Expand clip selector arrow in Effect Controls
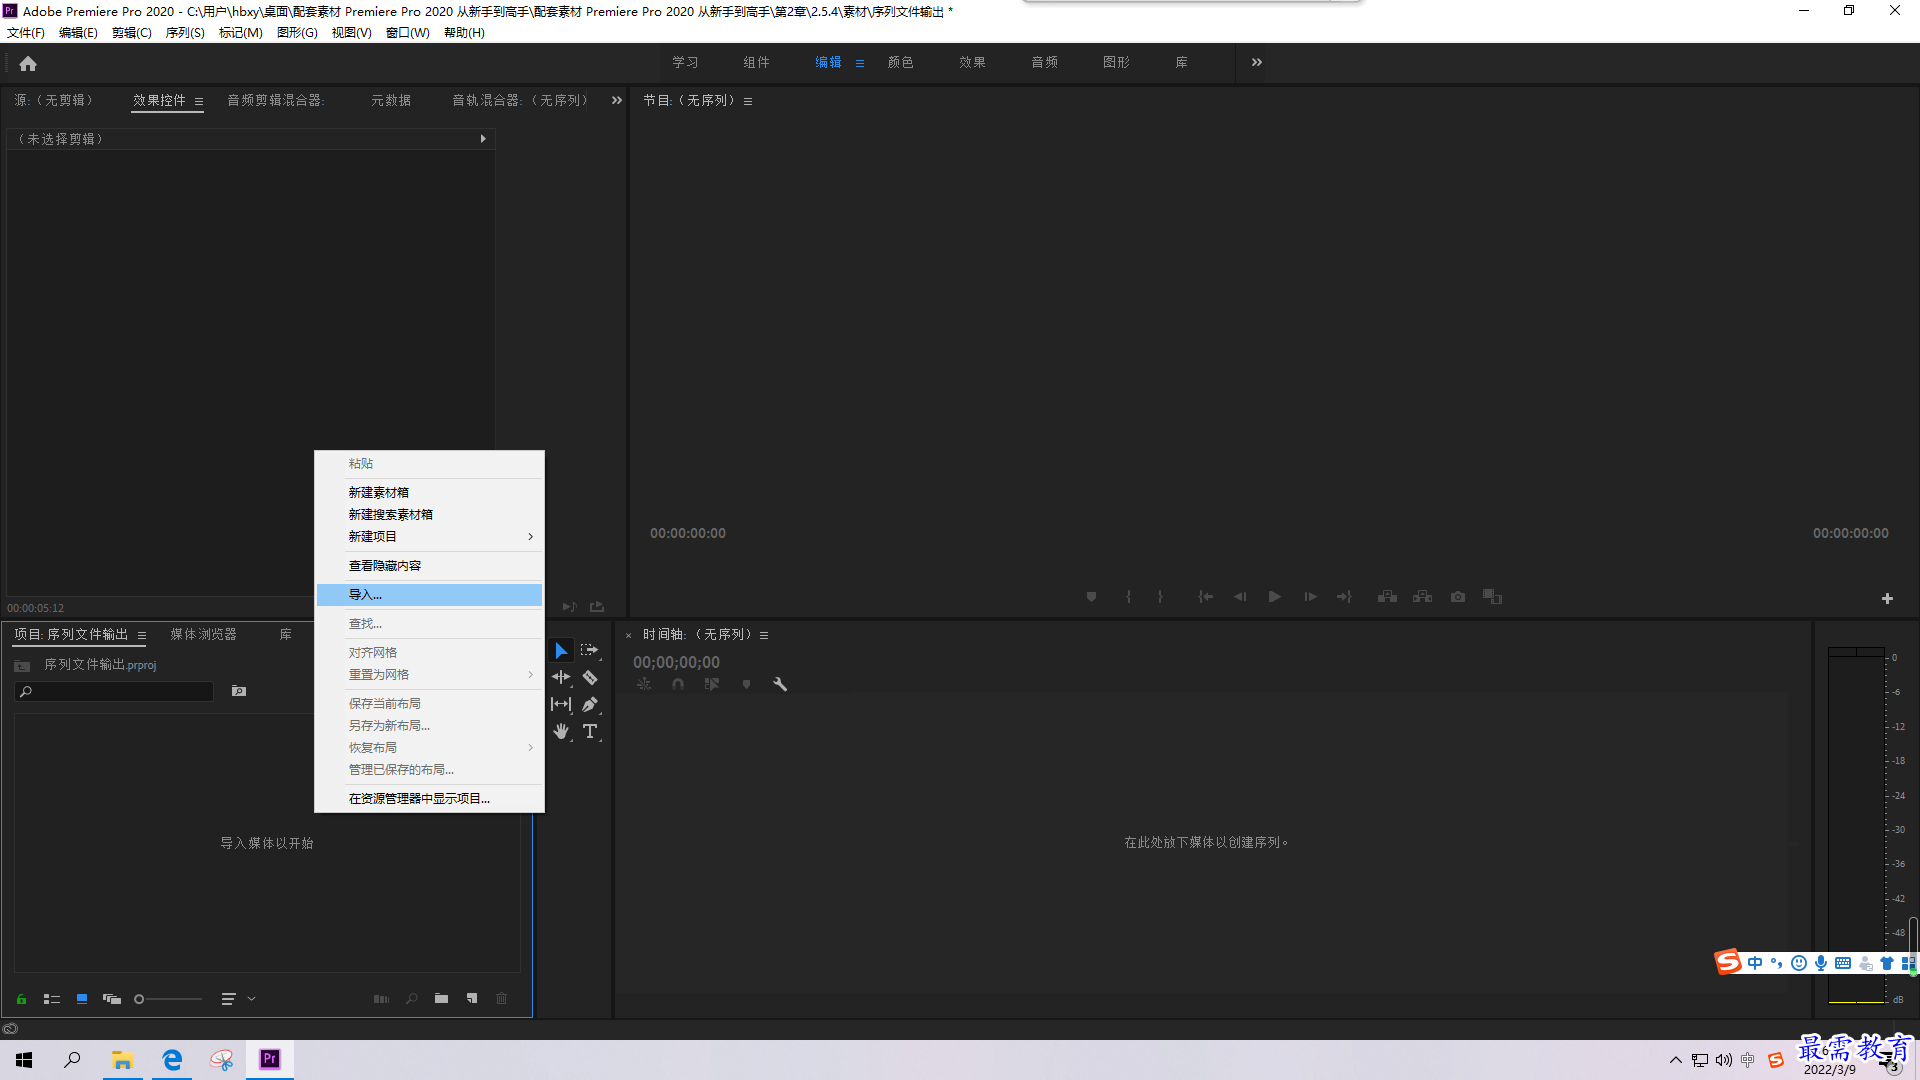The height and width of the screenshot is (1080, 1920). click(483, 139)
